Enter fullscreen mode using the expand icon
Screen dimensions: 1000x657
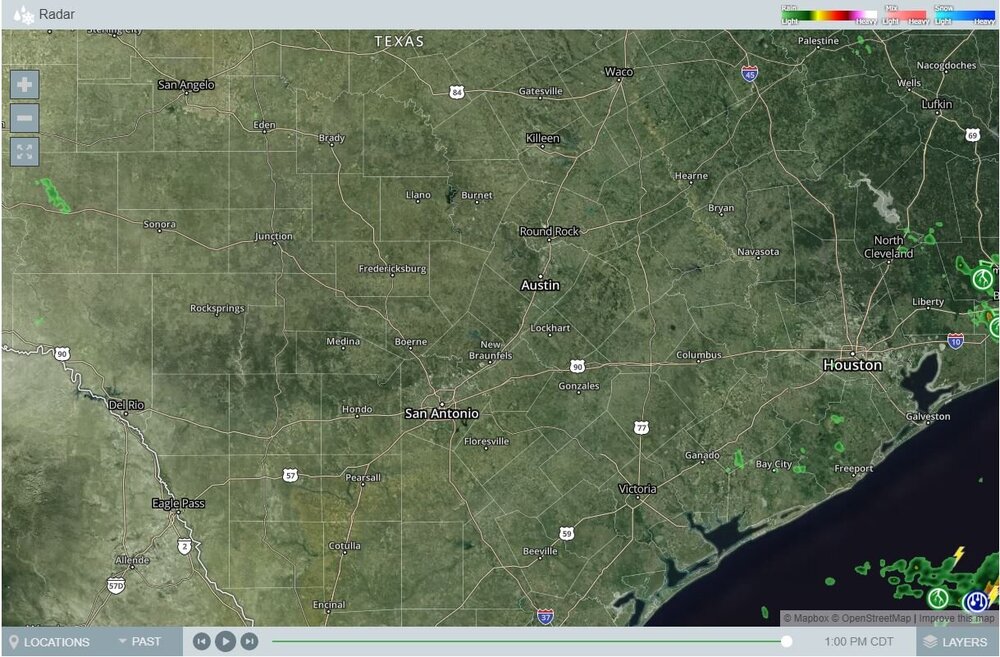(24, 152)
